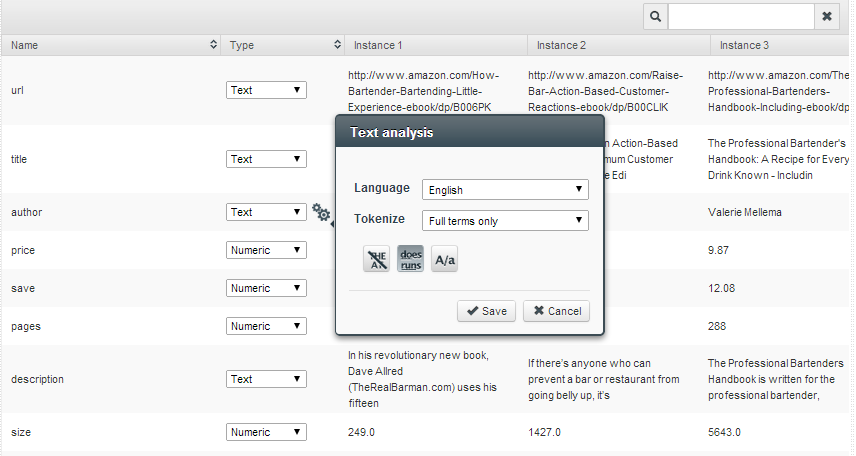Select the Type dropdown for pages

266,326
